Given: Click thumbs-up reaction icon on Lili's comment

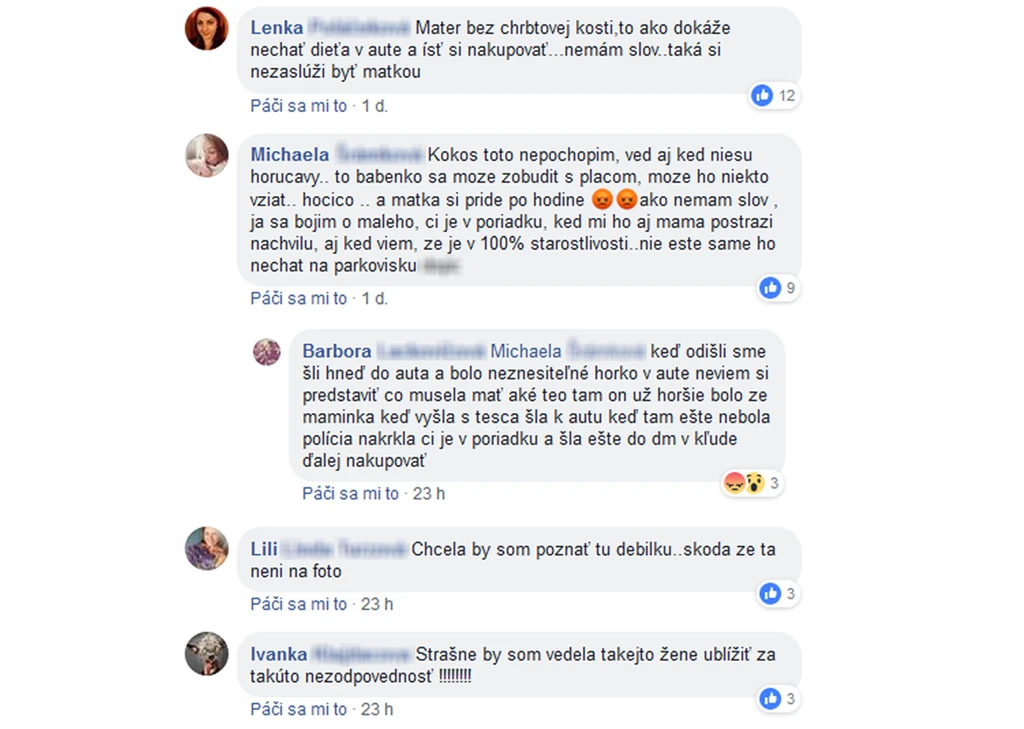Looking at the screenshot, I should tap(770, 593).
